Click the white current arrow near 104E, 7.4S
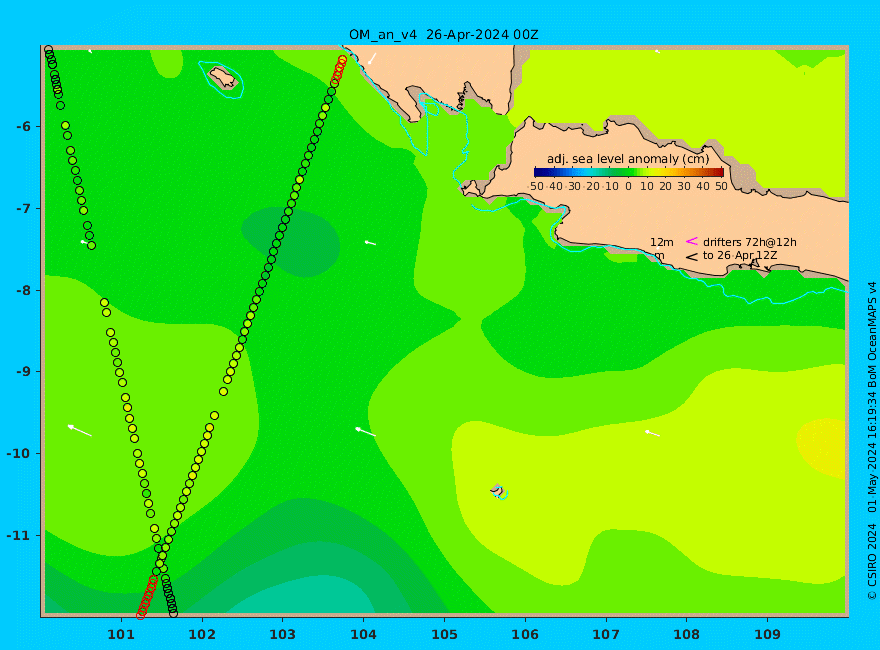 pos(370,242)
